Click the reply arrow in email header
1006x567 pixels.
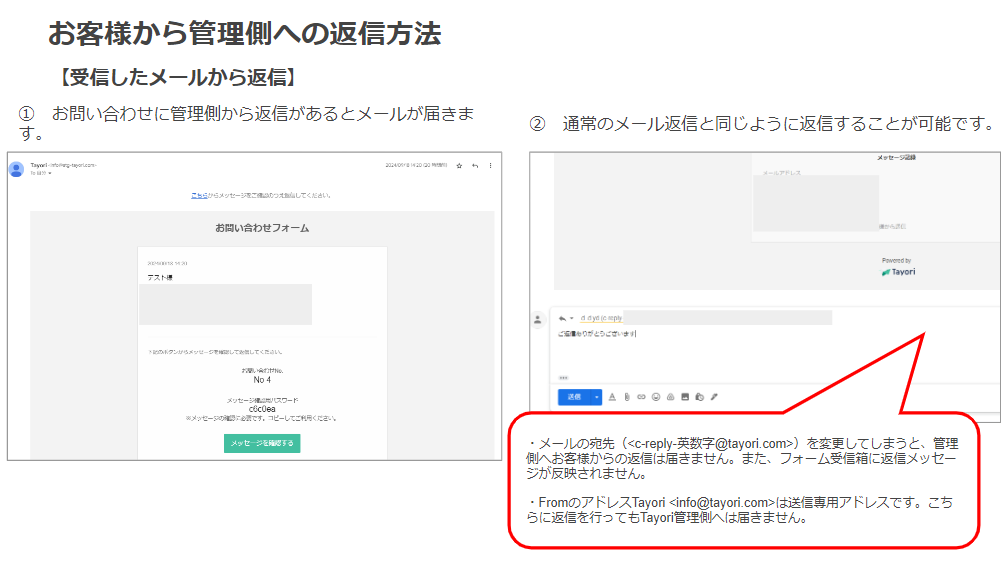(x=475, y=165)
